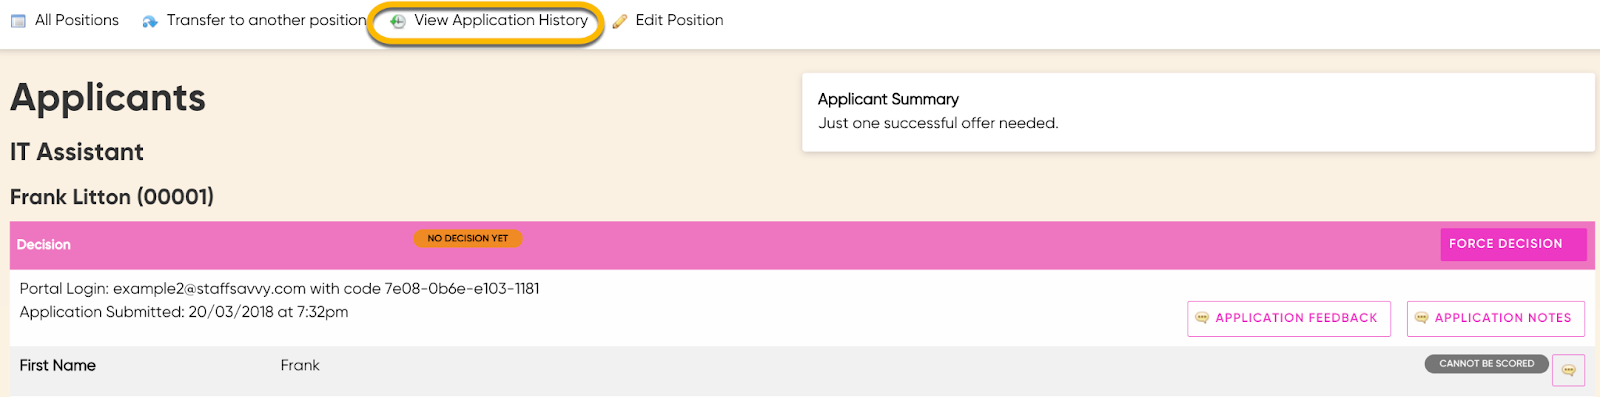Image resolution: width=1600 pixels, height=397 pixels.
Task: Open Application Notes
Action: [1496, 318]
